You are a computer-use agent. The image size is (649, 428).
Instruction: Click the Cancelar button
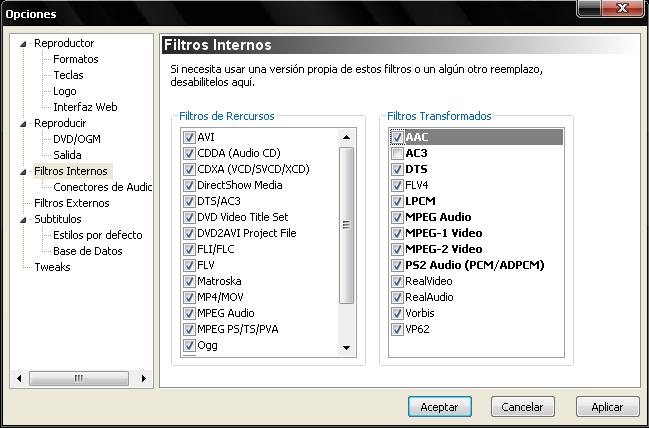coord(522,407)
